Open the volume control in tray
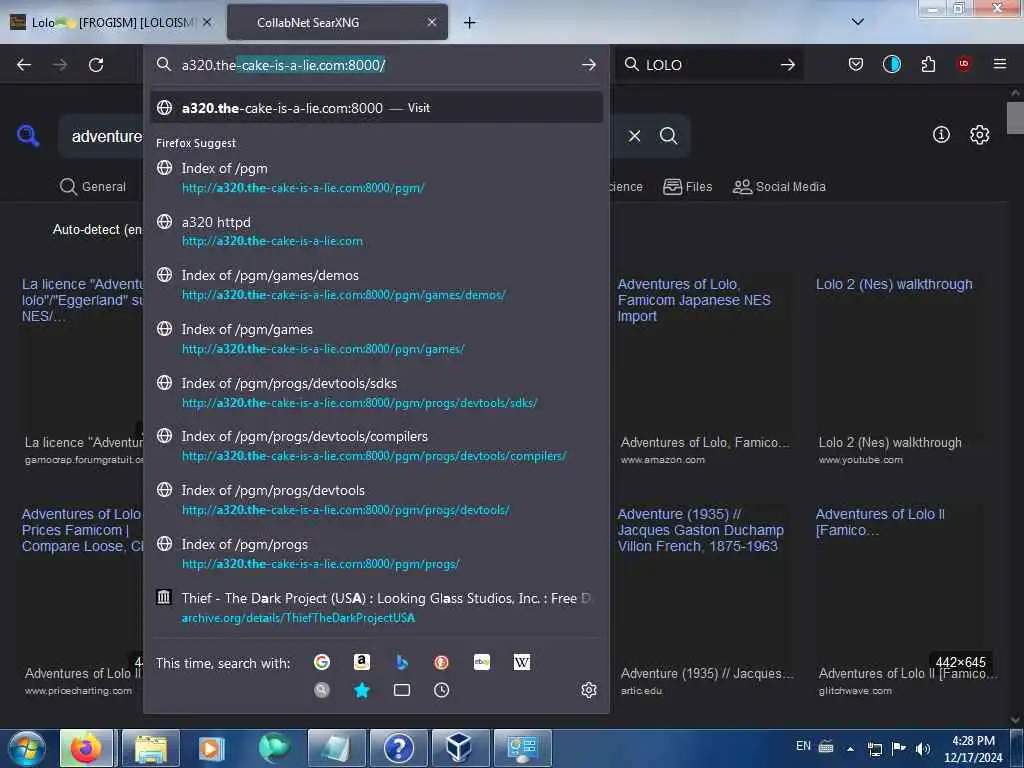 click(923, 748)
